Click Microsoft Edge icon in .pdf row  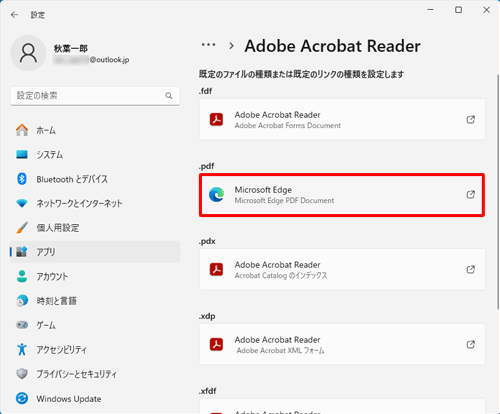point(216,195)
